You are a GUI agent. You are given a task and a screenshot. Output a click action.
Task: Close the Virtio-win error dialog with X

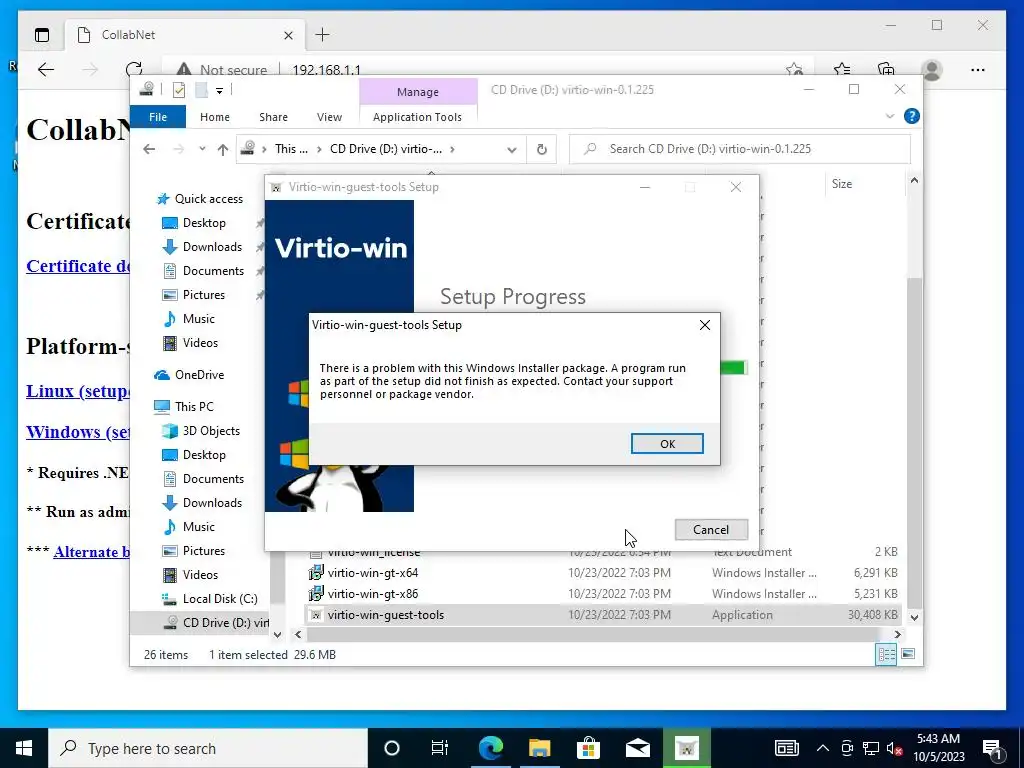(x=705, y=325)
